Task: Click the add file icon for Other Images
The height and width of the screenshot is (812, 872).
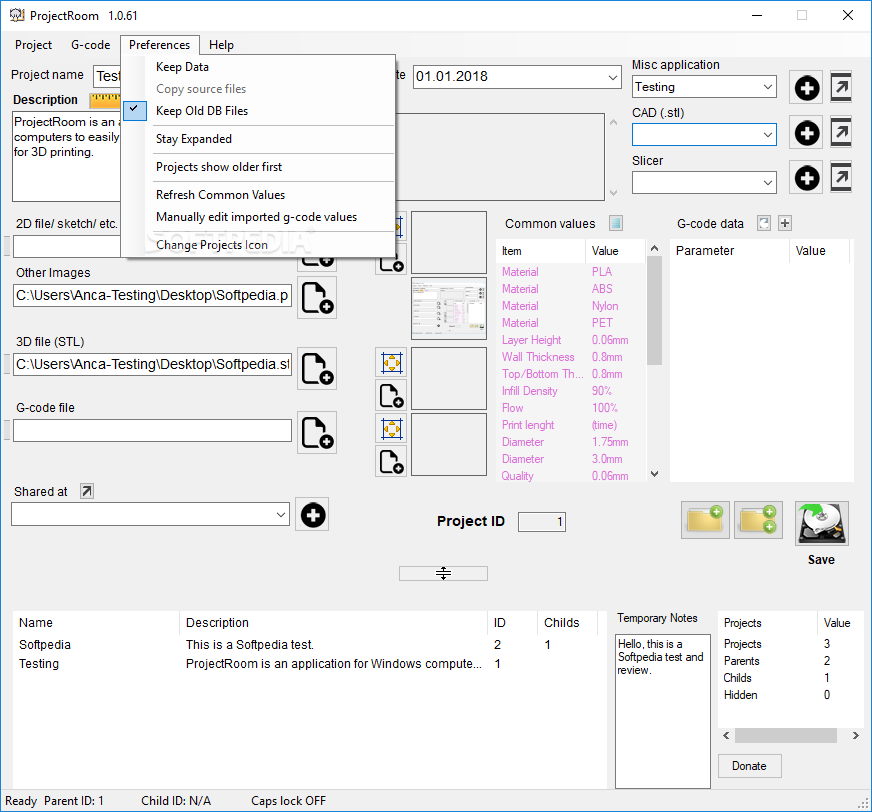Action: pos(317,298)
